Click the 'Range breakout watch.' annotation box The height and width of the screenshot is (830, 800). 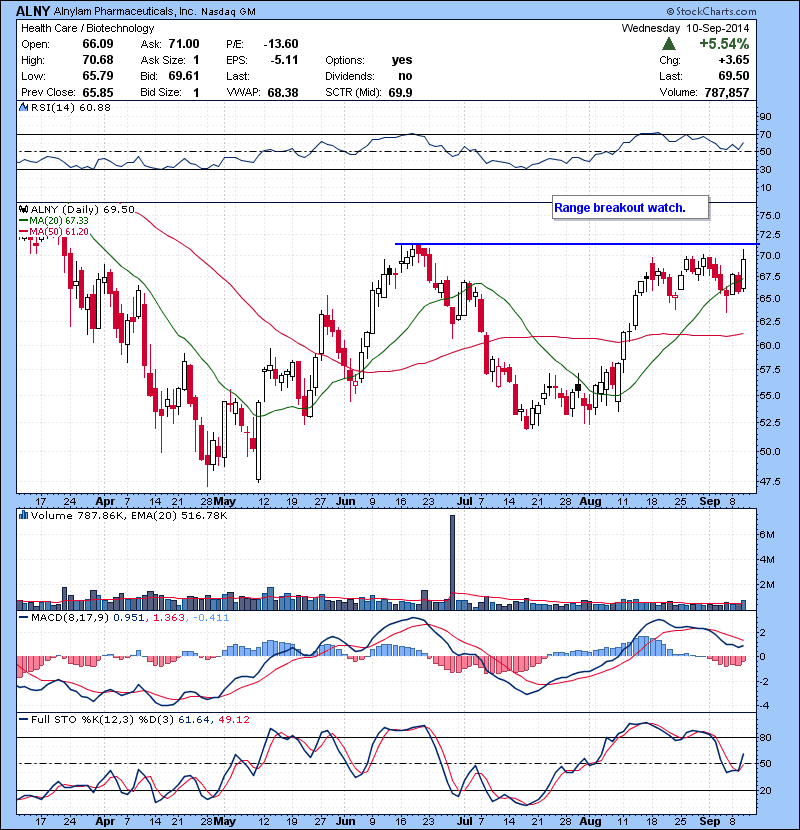tap(630, 208)
